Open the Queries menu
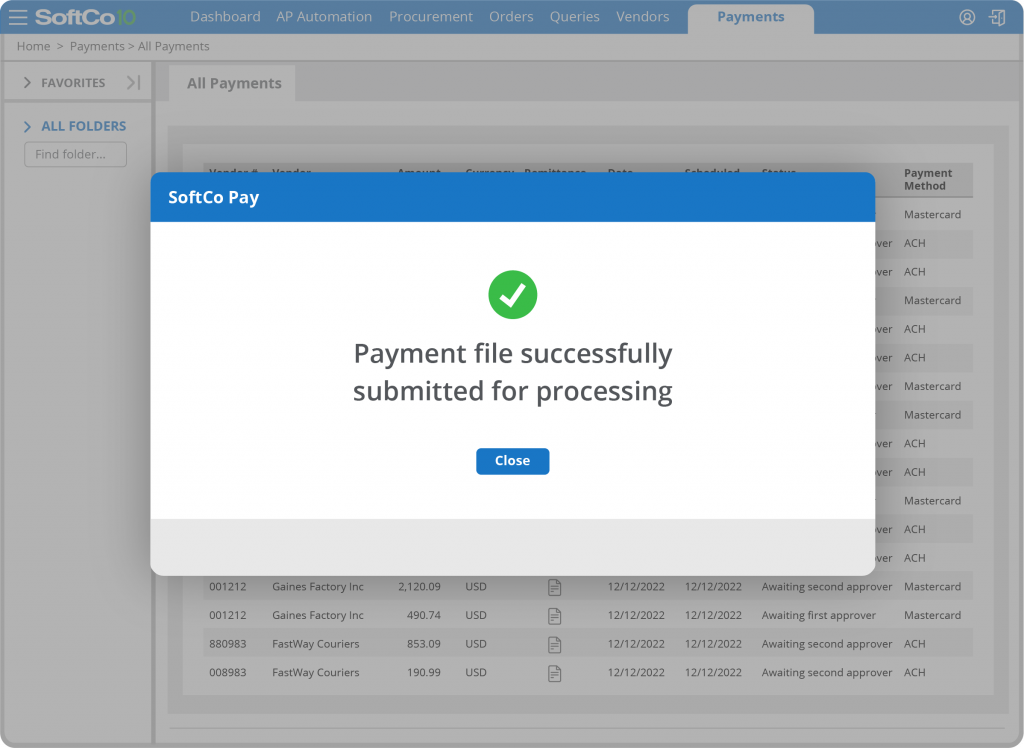The width and height of the screenshot is (1024, 748). (575, 17)
